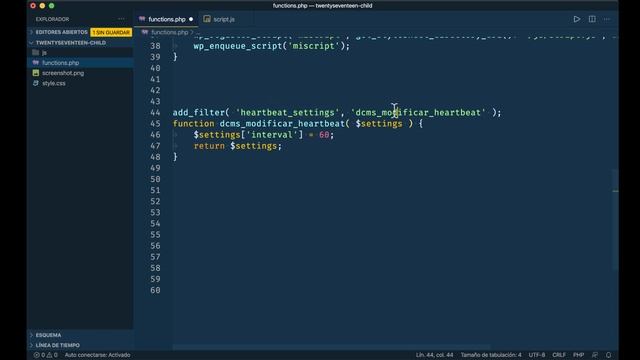The image size is (640, 360).
Task: Click line number 60 in the gutter
Action: [155, 290]
